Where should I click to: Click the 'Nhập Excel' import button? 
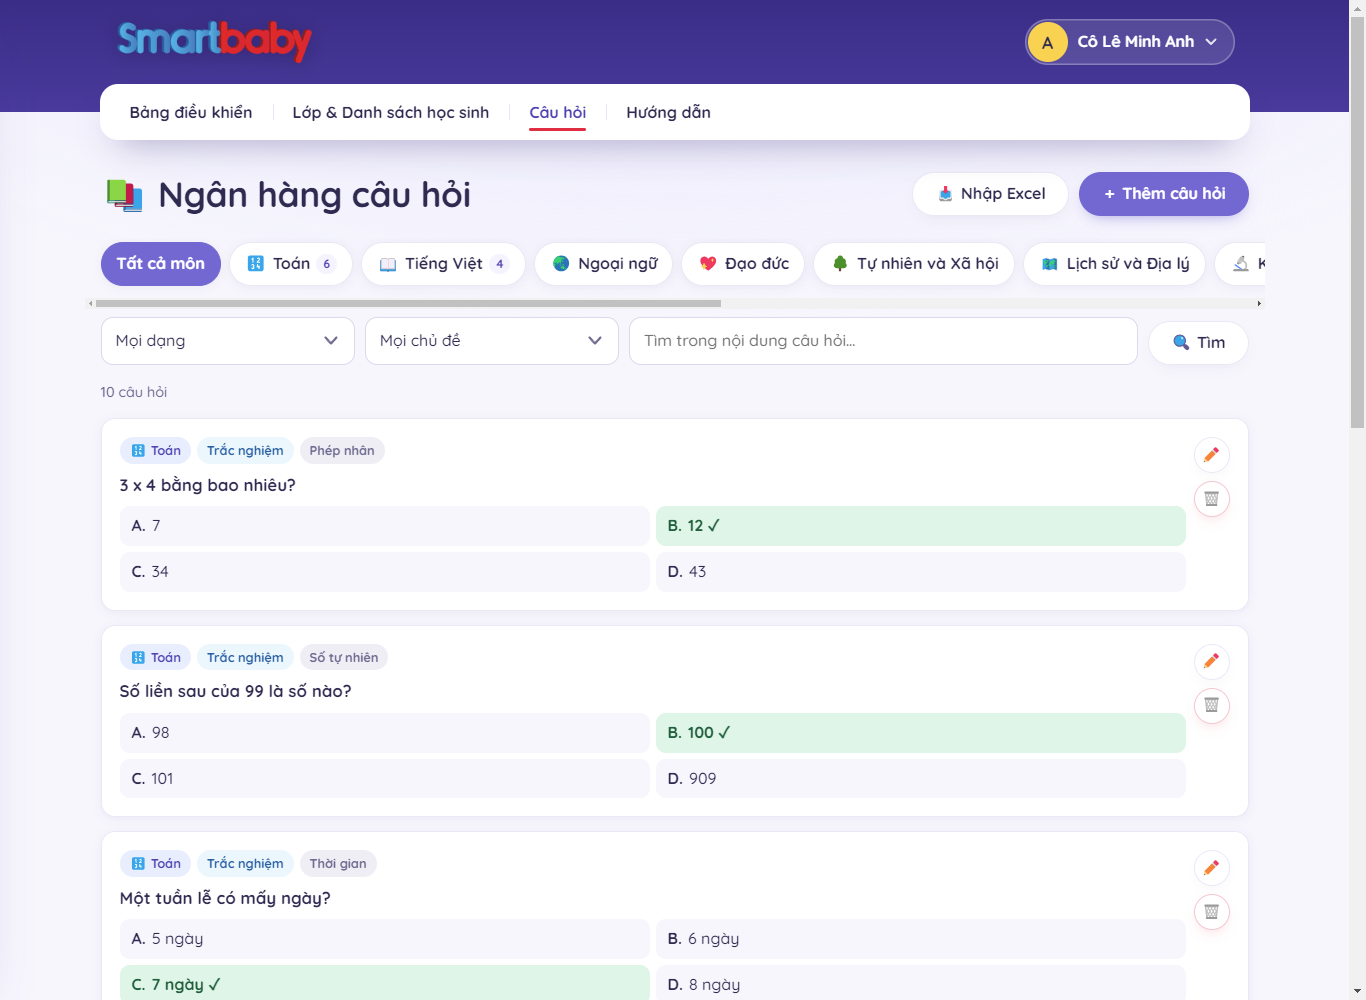(x=990, y=194)
